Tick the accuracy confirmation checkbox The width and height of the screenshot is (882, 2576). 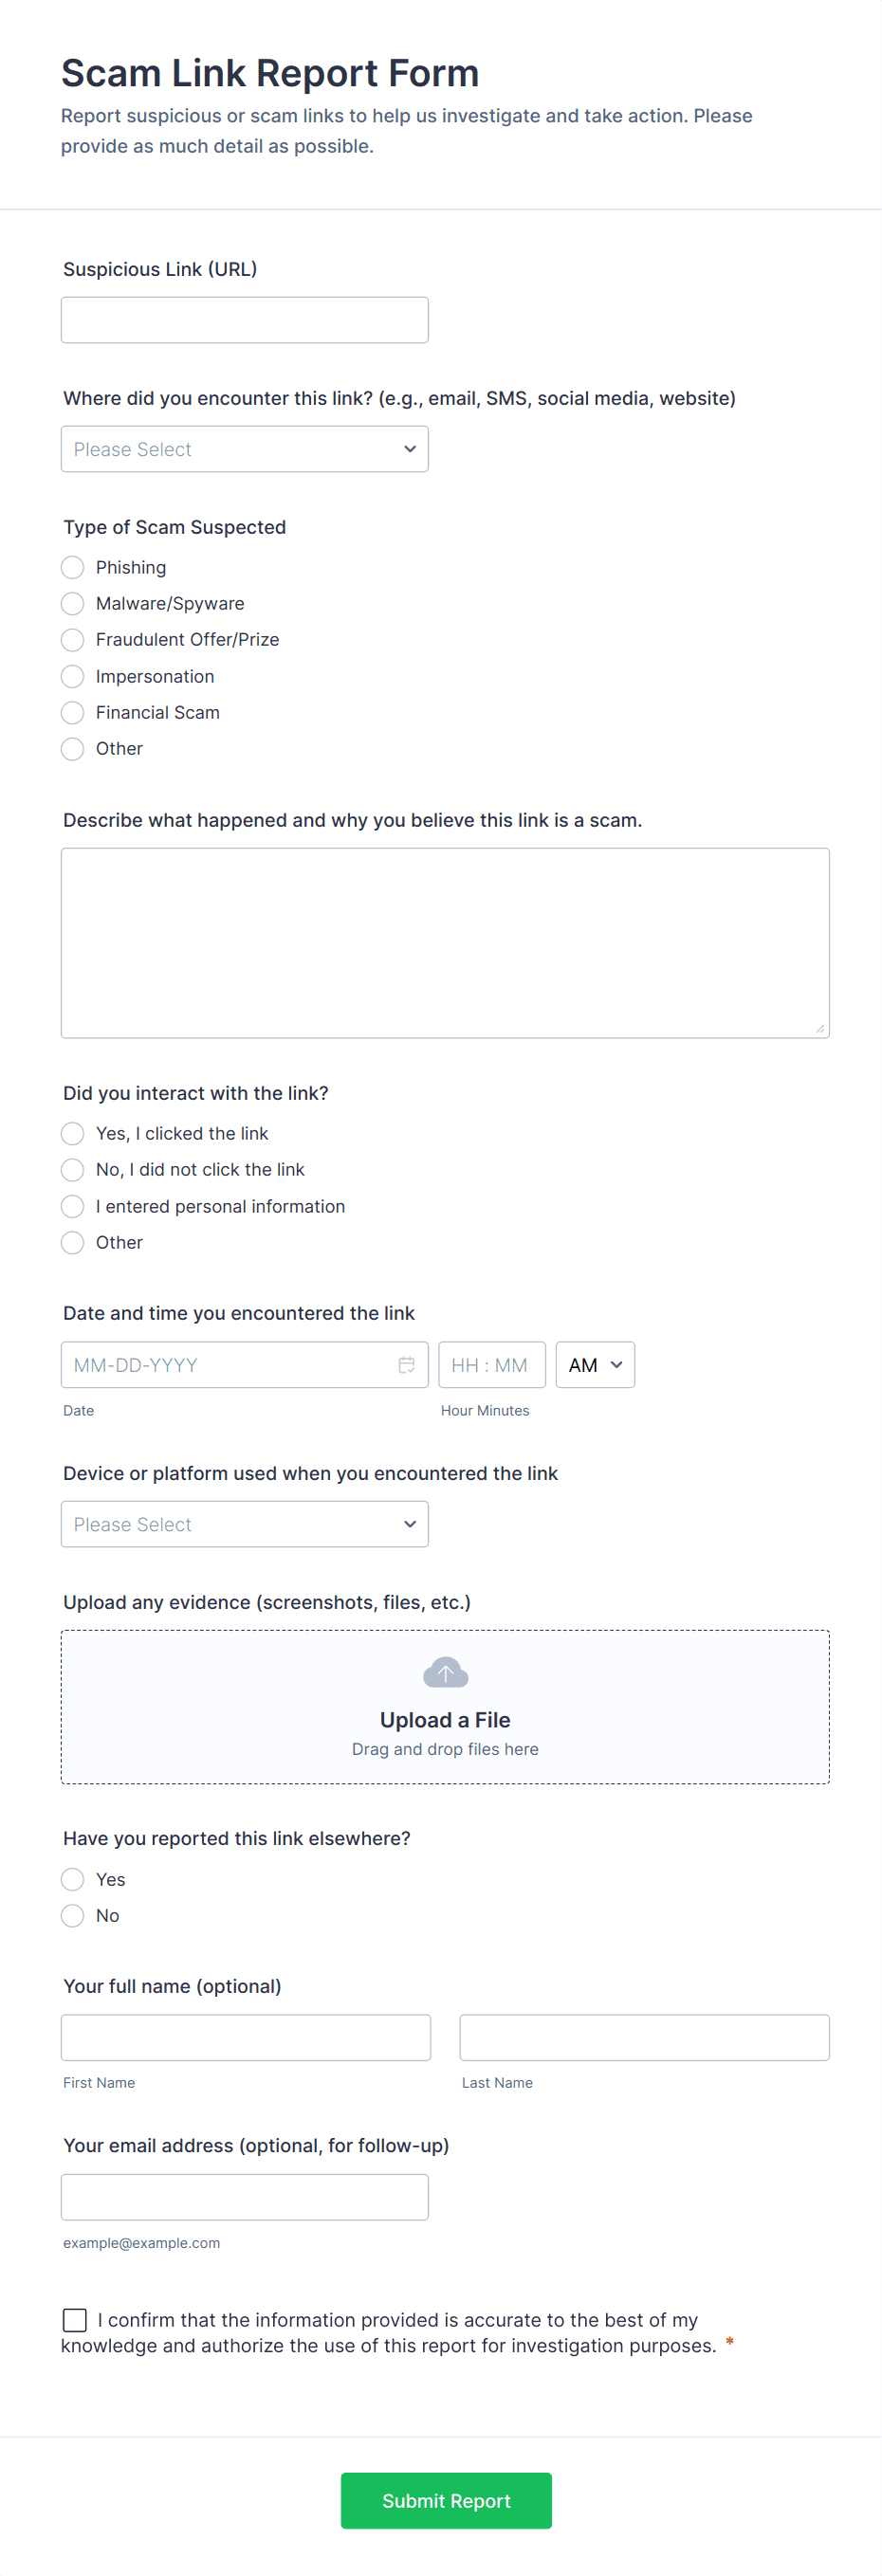click(x=74, y=2320)
